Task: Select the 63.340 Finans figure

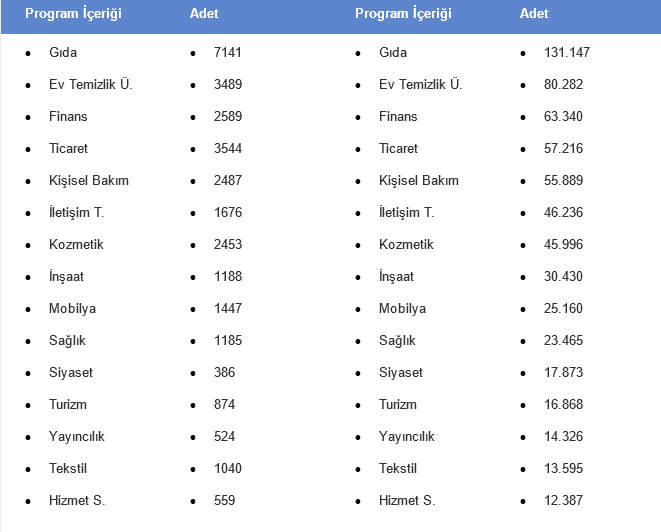Action: (563, 116)
